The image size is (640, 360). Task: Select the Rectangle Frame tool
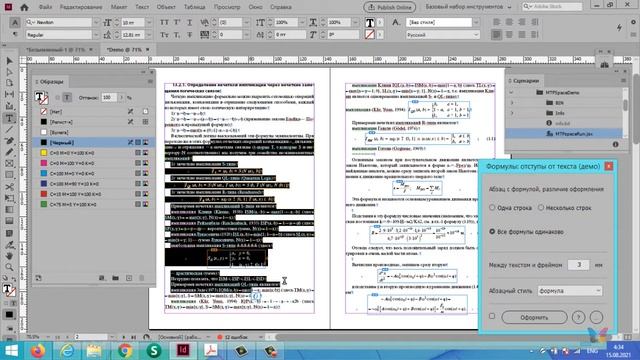[9, 164]
